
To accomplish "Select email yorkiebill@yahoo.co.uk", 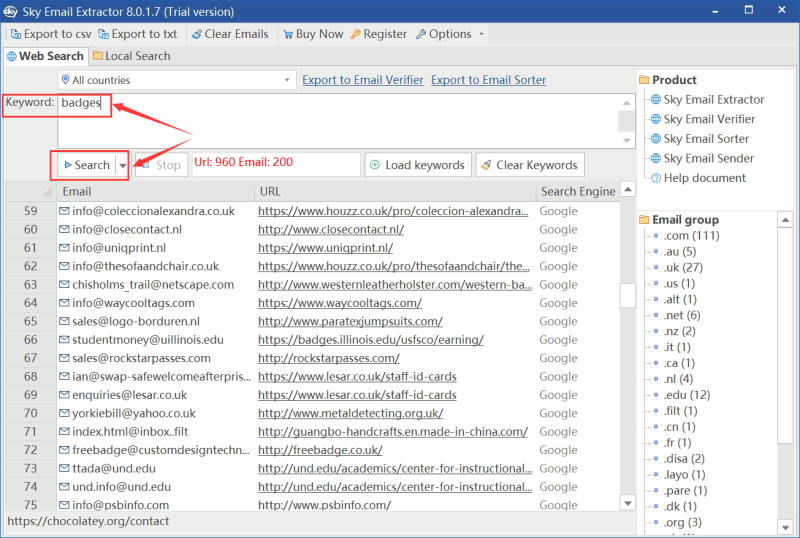I will click(134, 413).
